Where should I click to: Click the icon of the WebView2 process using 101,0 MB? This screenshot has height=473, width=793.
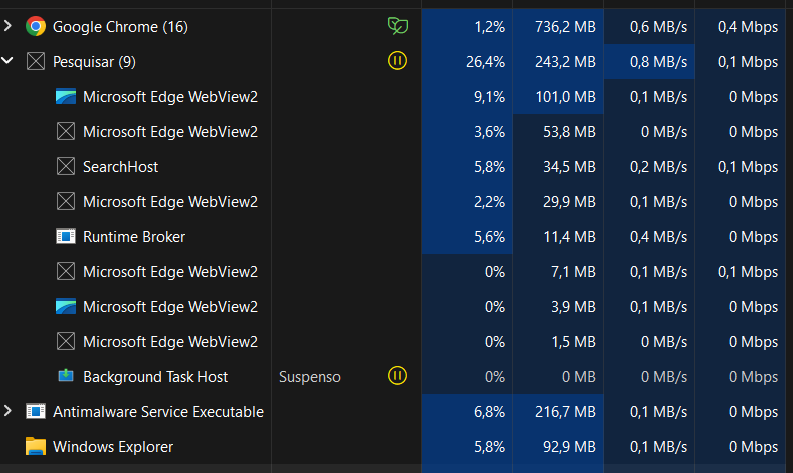(66, 96)
